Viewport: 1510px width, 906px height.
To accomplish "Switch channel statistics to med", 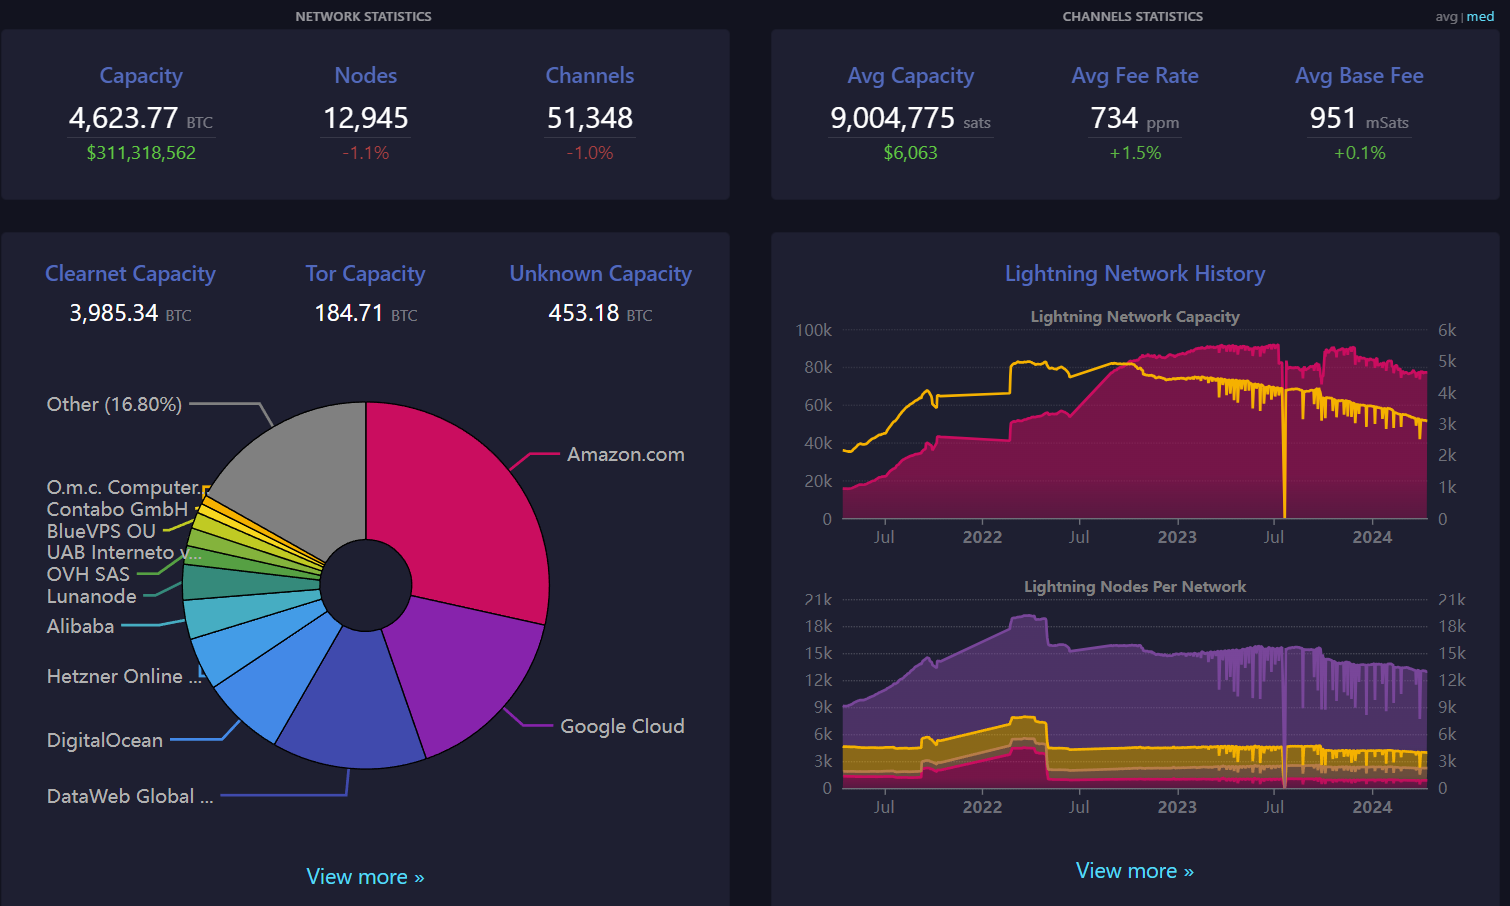I will tap(1480, 17).
